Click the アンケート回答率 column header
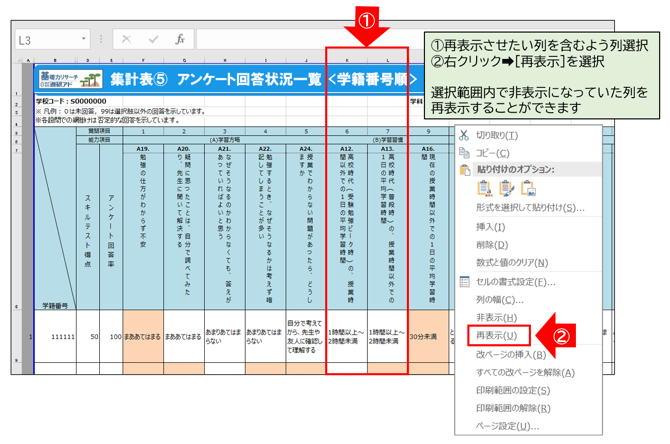The image size is (670, 444). pos(111,227)
